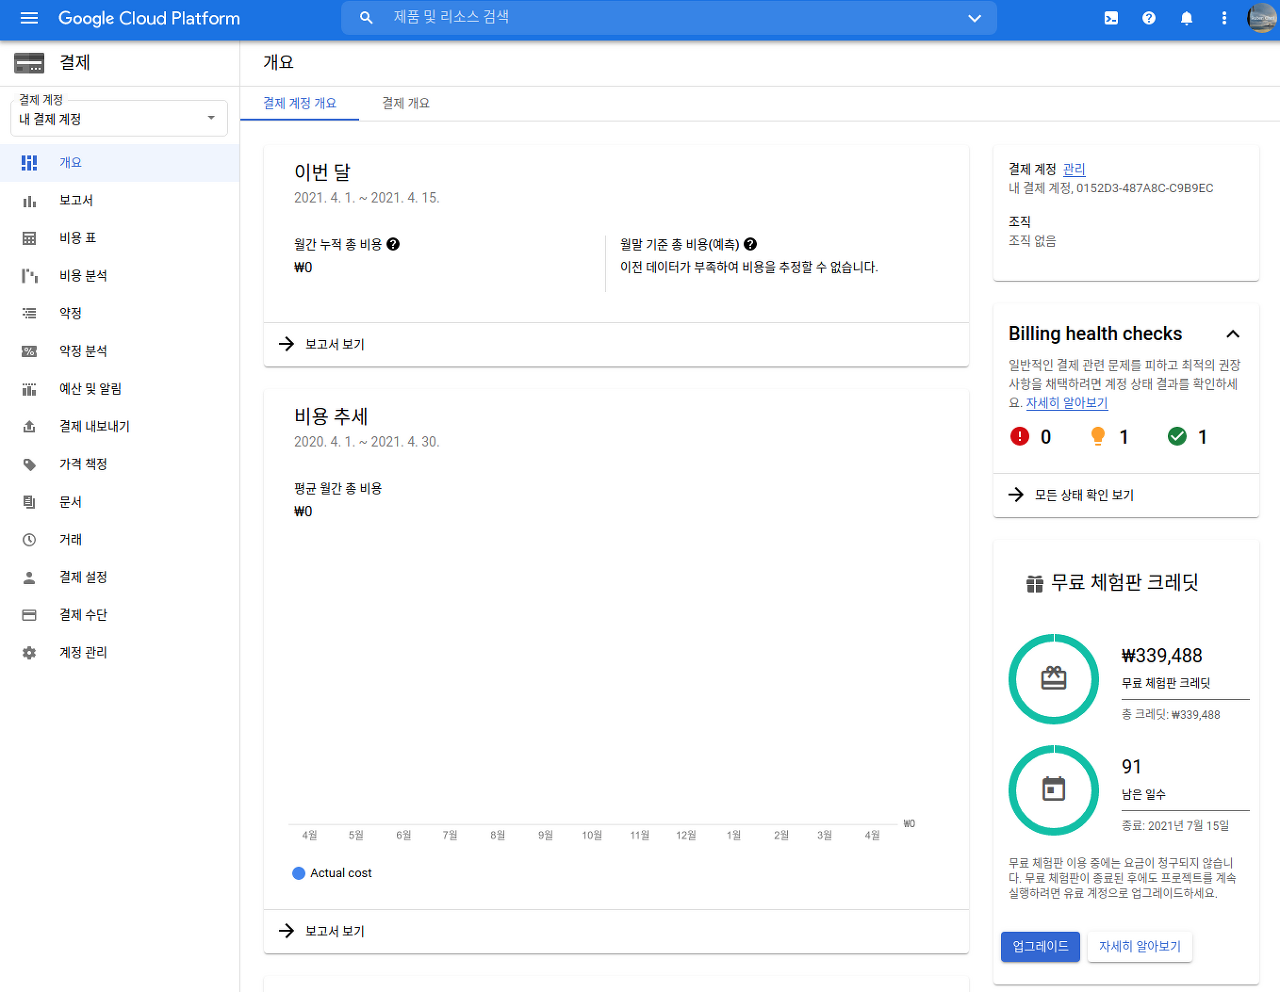Click the 약정 분석 percent icon
The height and width of the screenshot is (992, 1280).
point(29,351)
